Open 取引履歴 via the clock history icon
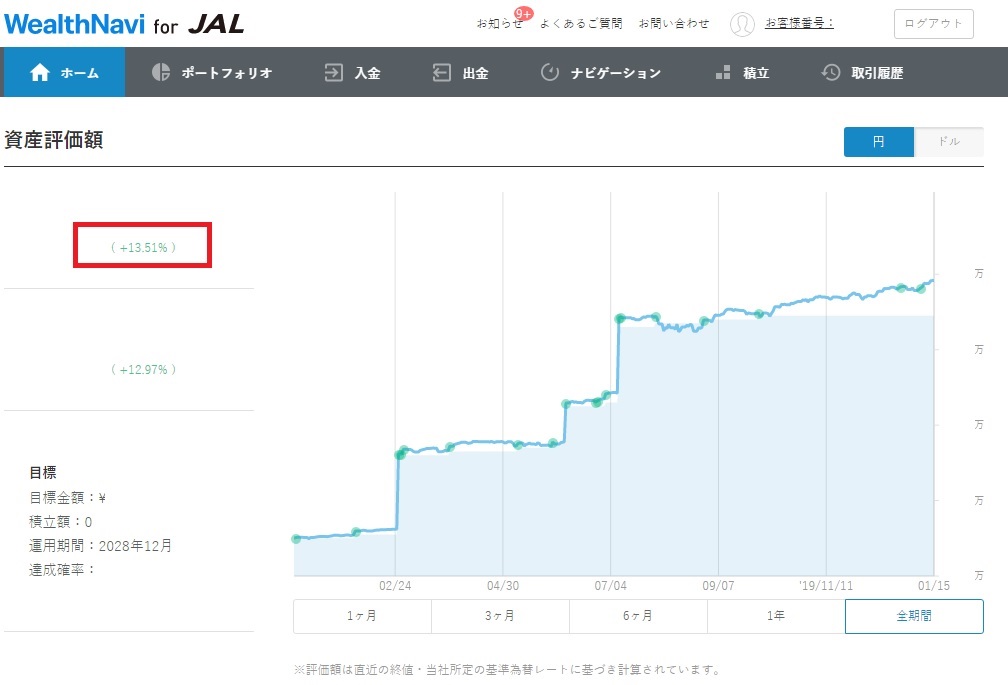This screenshot has height=685, width=1008. (x=830, y=72)
